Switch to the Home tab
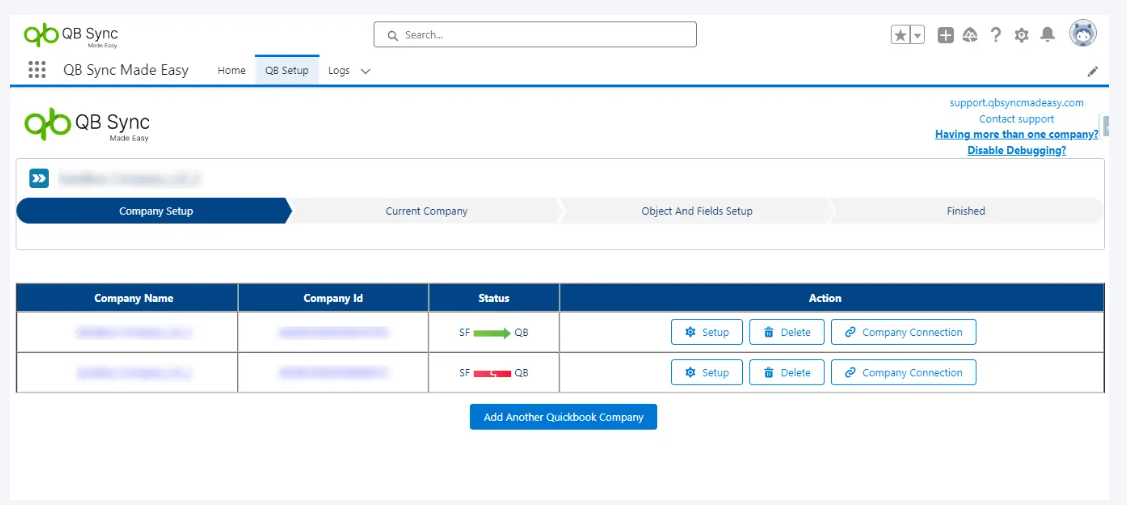The height and width of the screenshot is (505, 1127). [x=231, y=70]
